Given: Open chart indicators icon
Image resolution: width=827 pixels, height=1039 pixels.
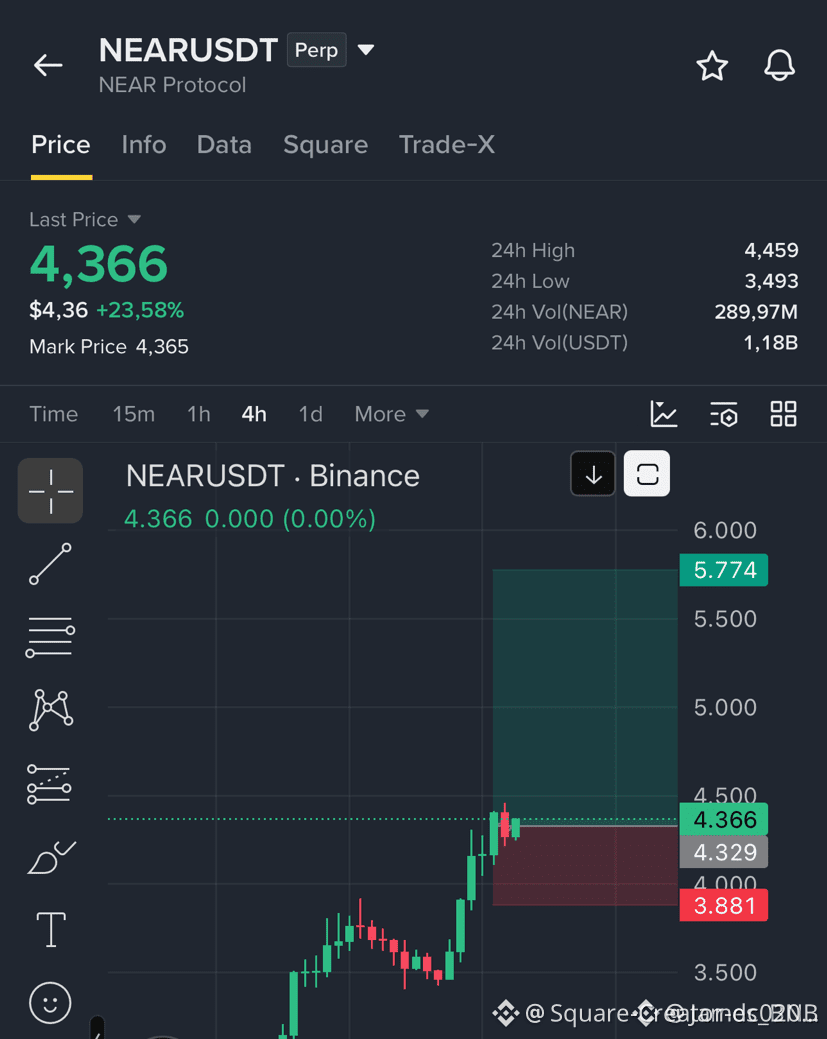Looking at the screenshot, I should pyautogui.click(x=663, y=414).
